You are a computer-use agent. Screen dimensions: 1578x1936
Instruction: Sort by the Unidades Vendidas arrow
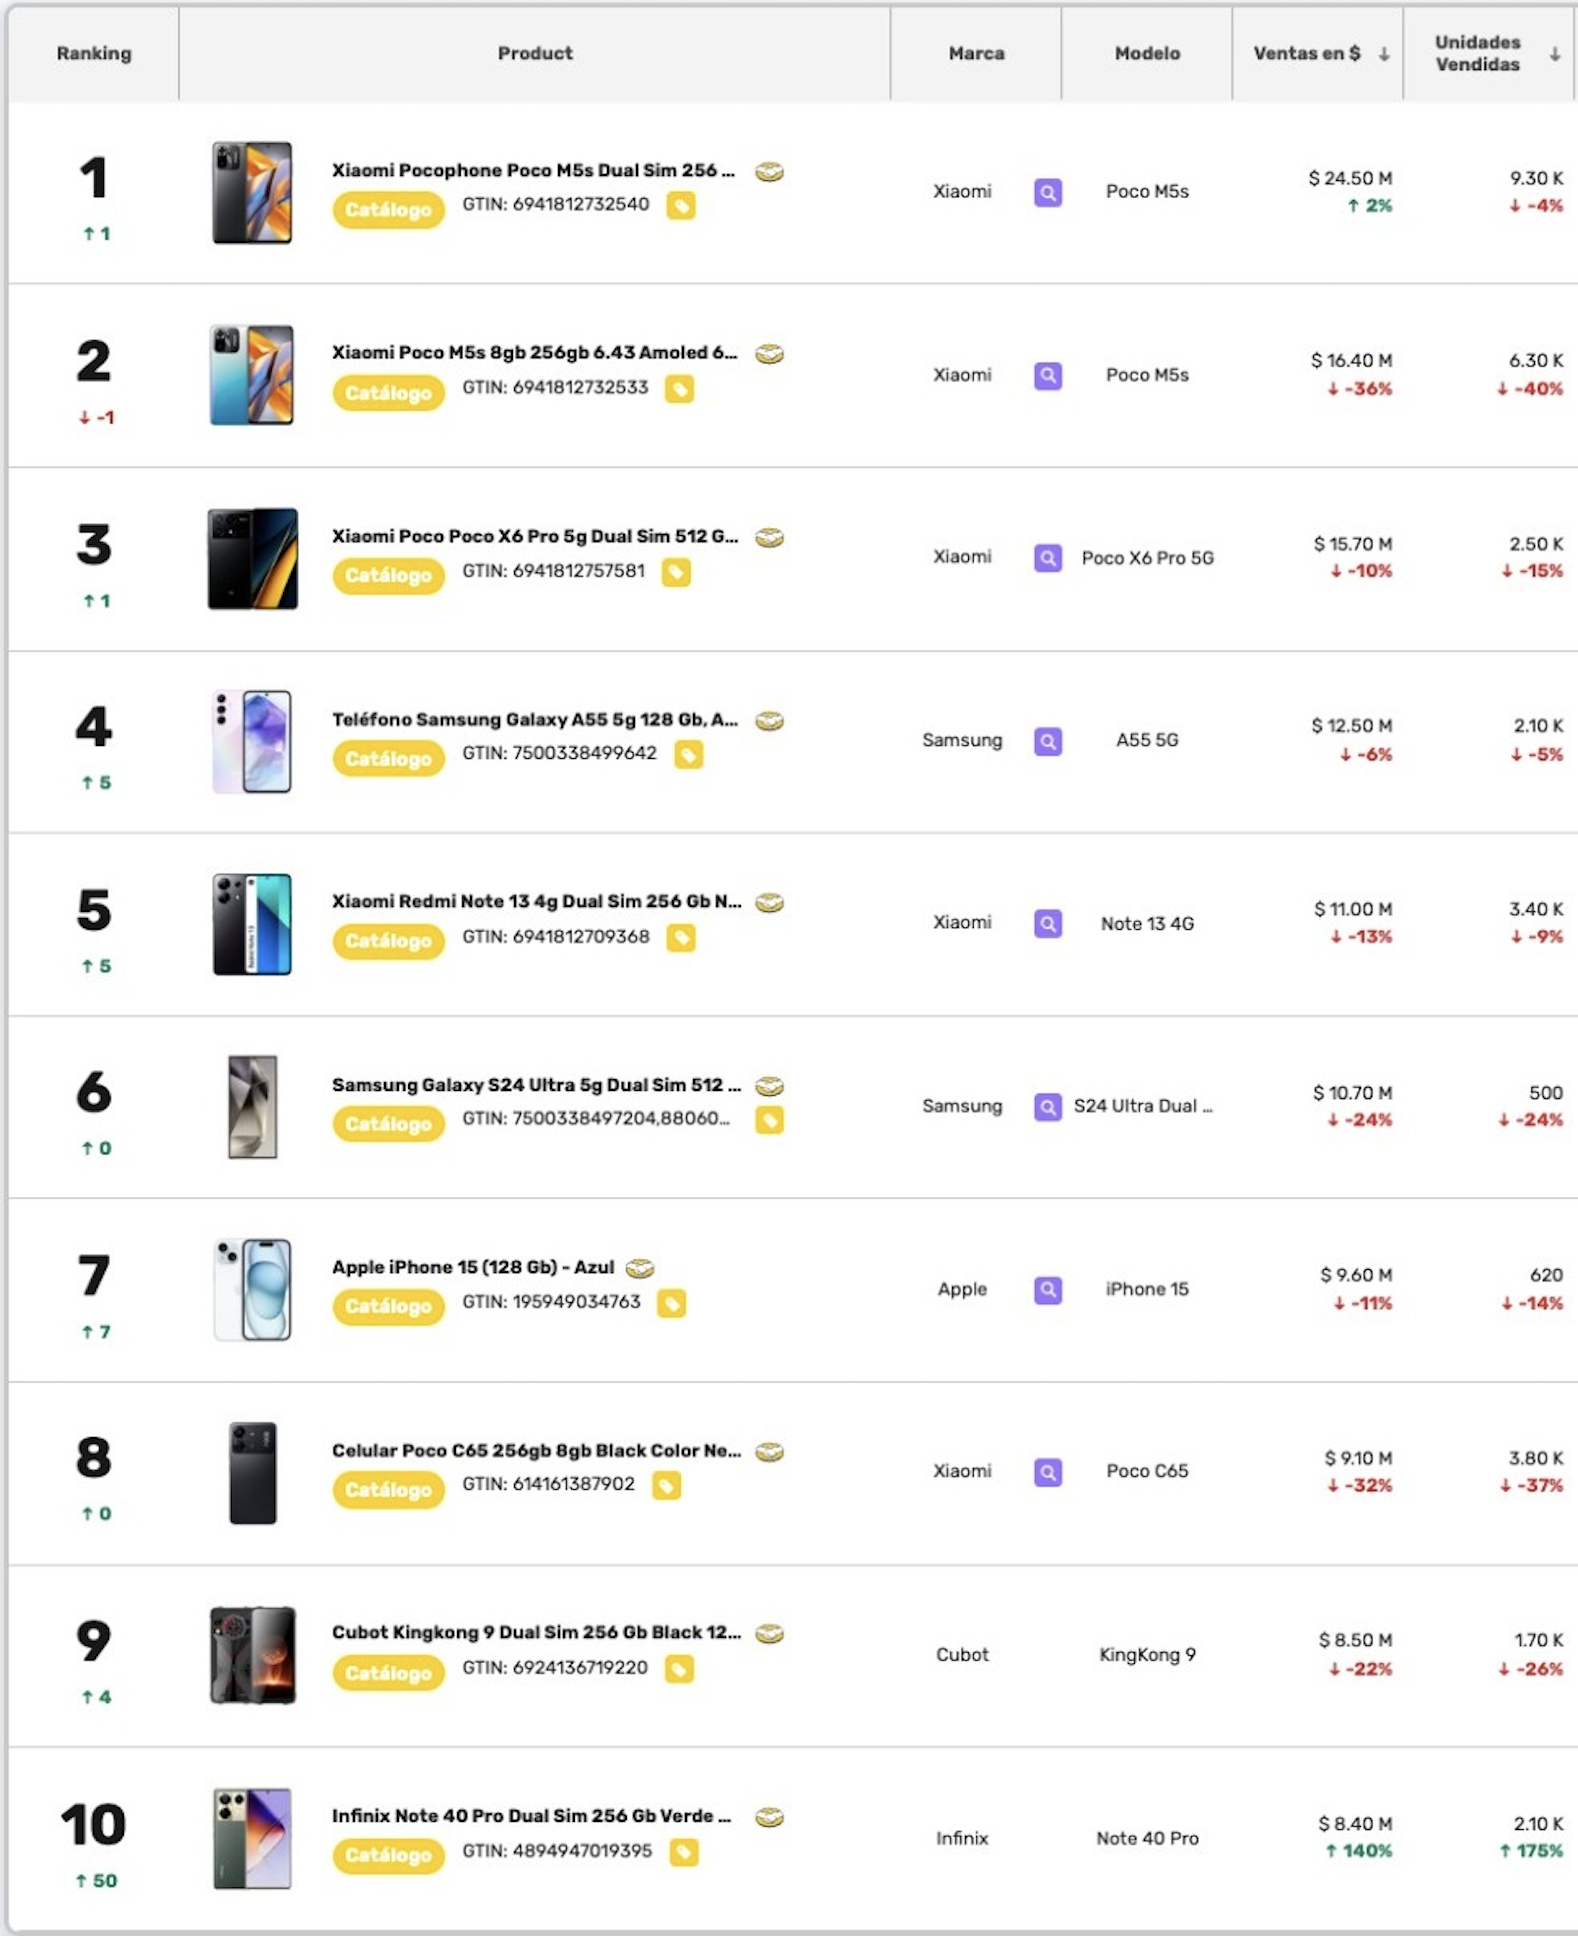click(1555, 54)
